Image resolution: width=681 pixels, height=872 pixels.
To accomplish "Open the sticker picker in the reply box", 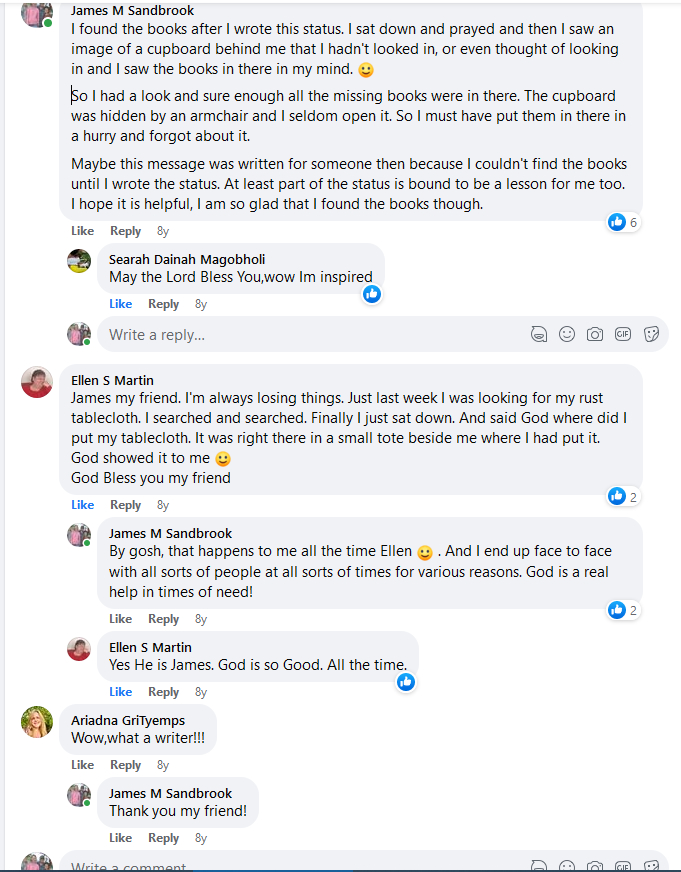I will [x=651, y=334].
